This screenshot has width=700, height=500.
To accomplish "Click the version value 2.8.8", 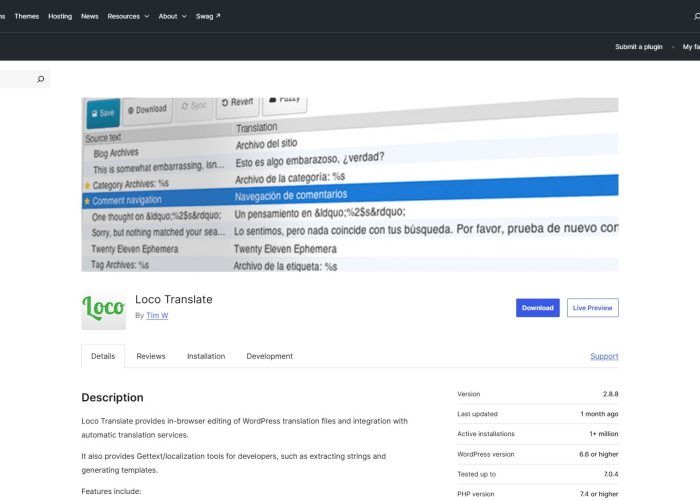I will pyautogui.click(x=610, y=394).
